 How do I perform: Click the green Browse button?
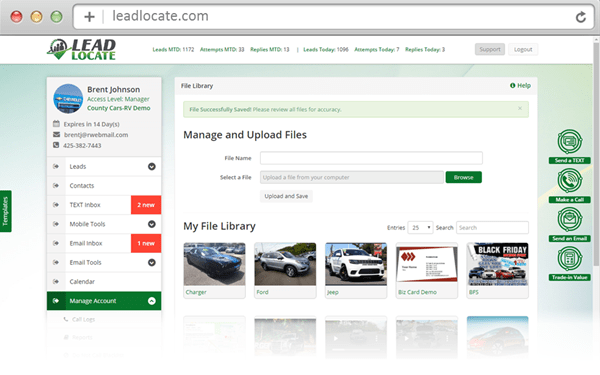click(463, 177)
